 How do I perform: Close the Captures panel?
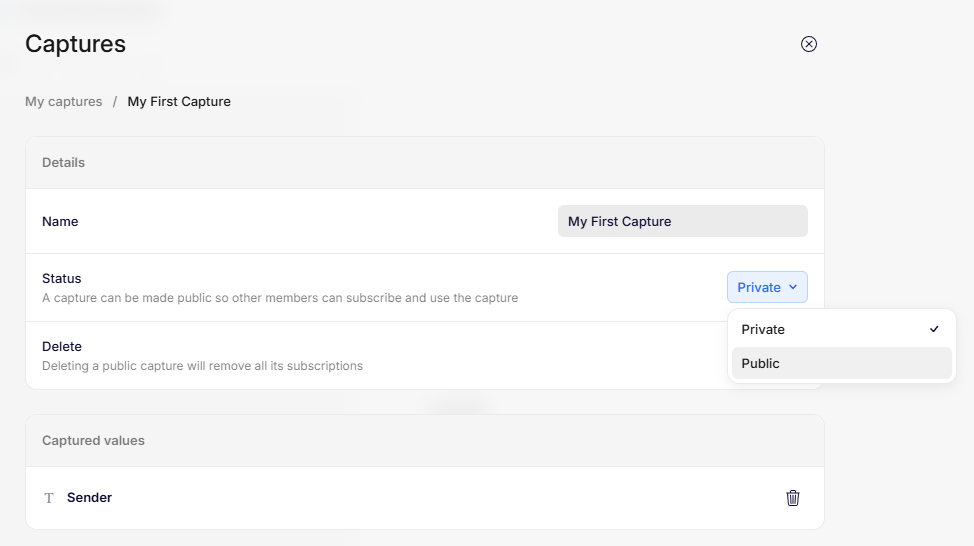click(x=809, y=44)
